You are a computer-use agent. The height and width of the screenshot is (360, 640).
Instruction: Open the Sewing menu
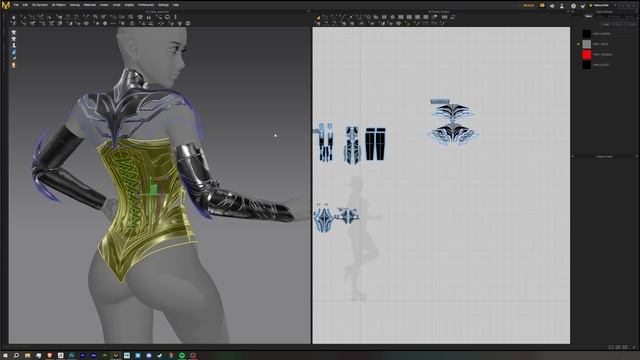[x=75, y=5]
